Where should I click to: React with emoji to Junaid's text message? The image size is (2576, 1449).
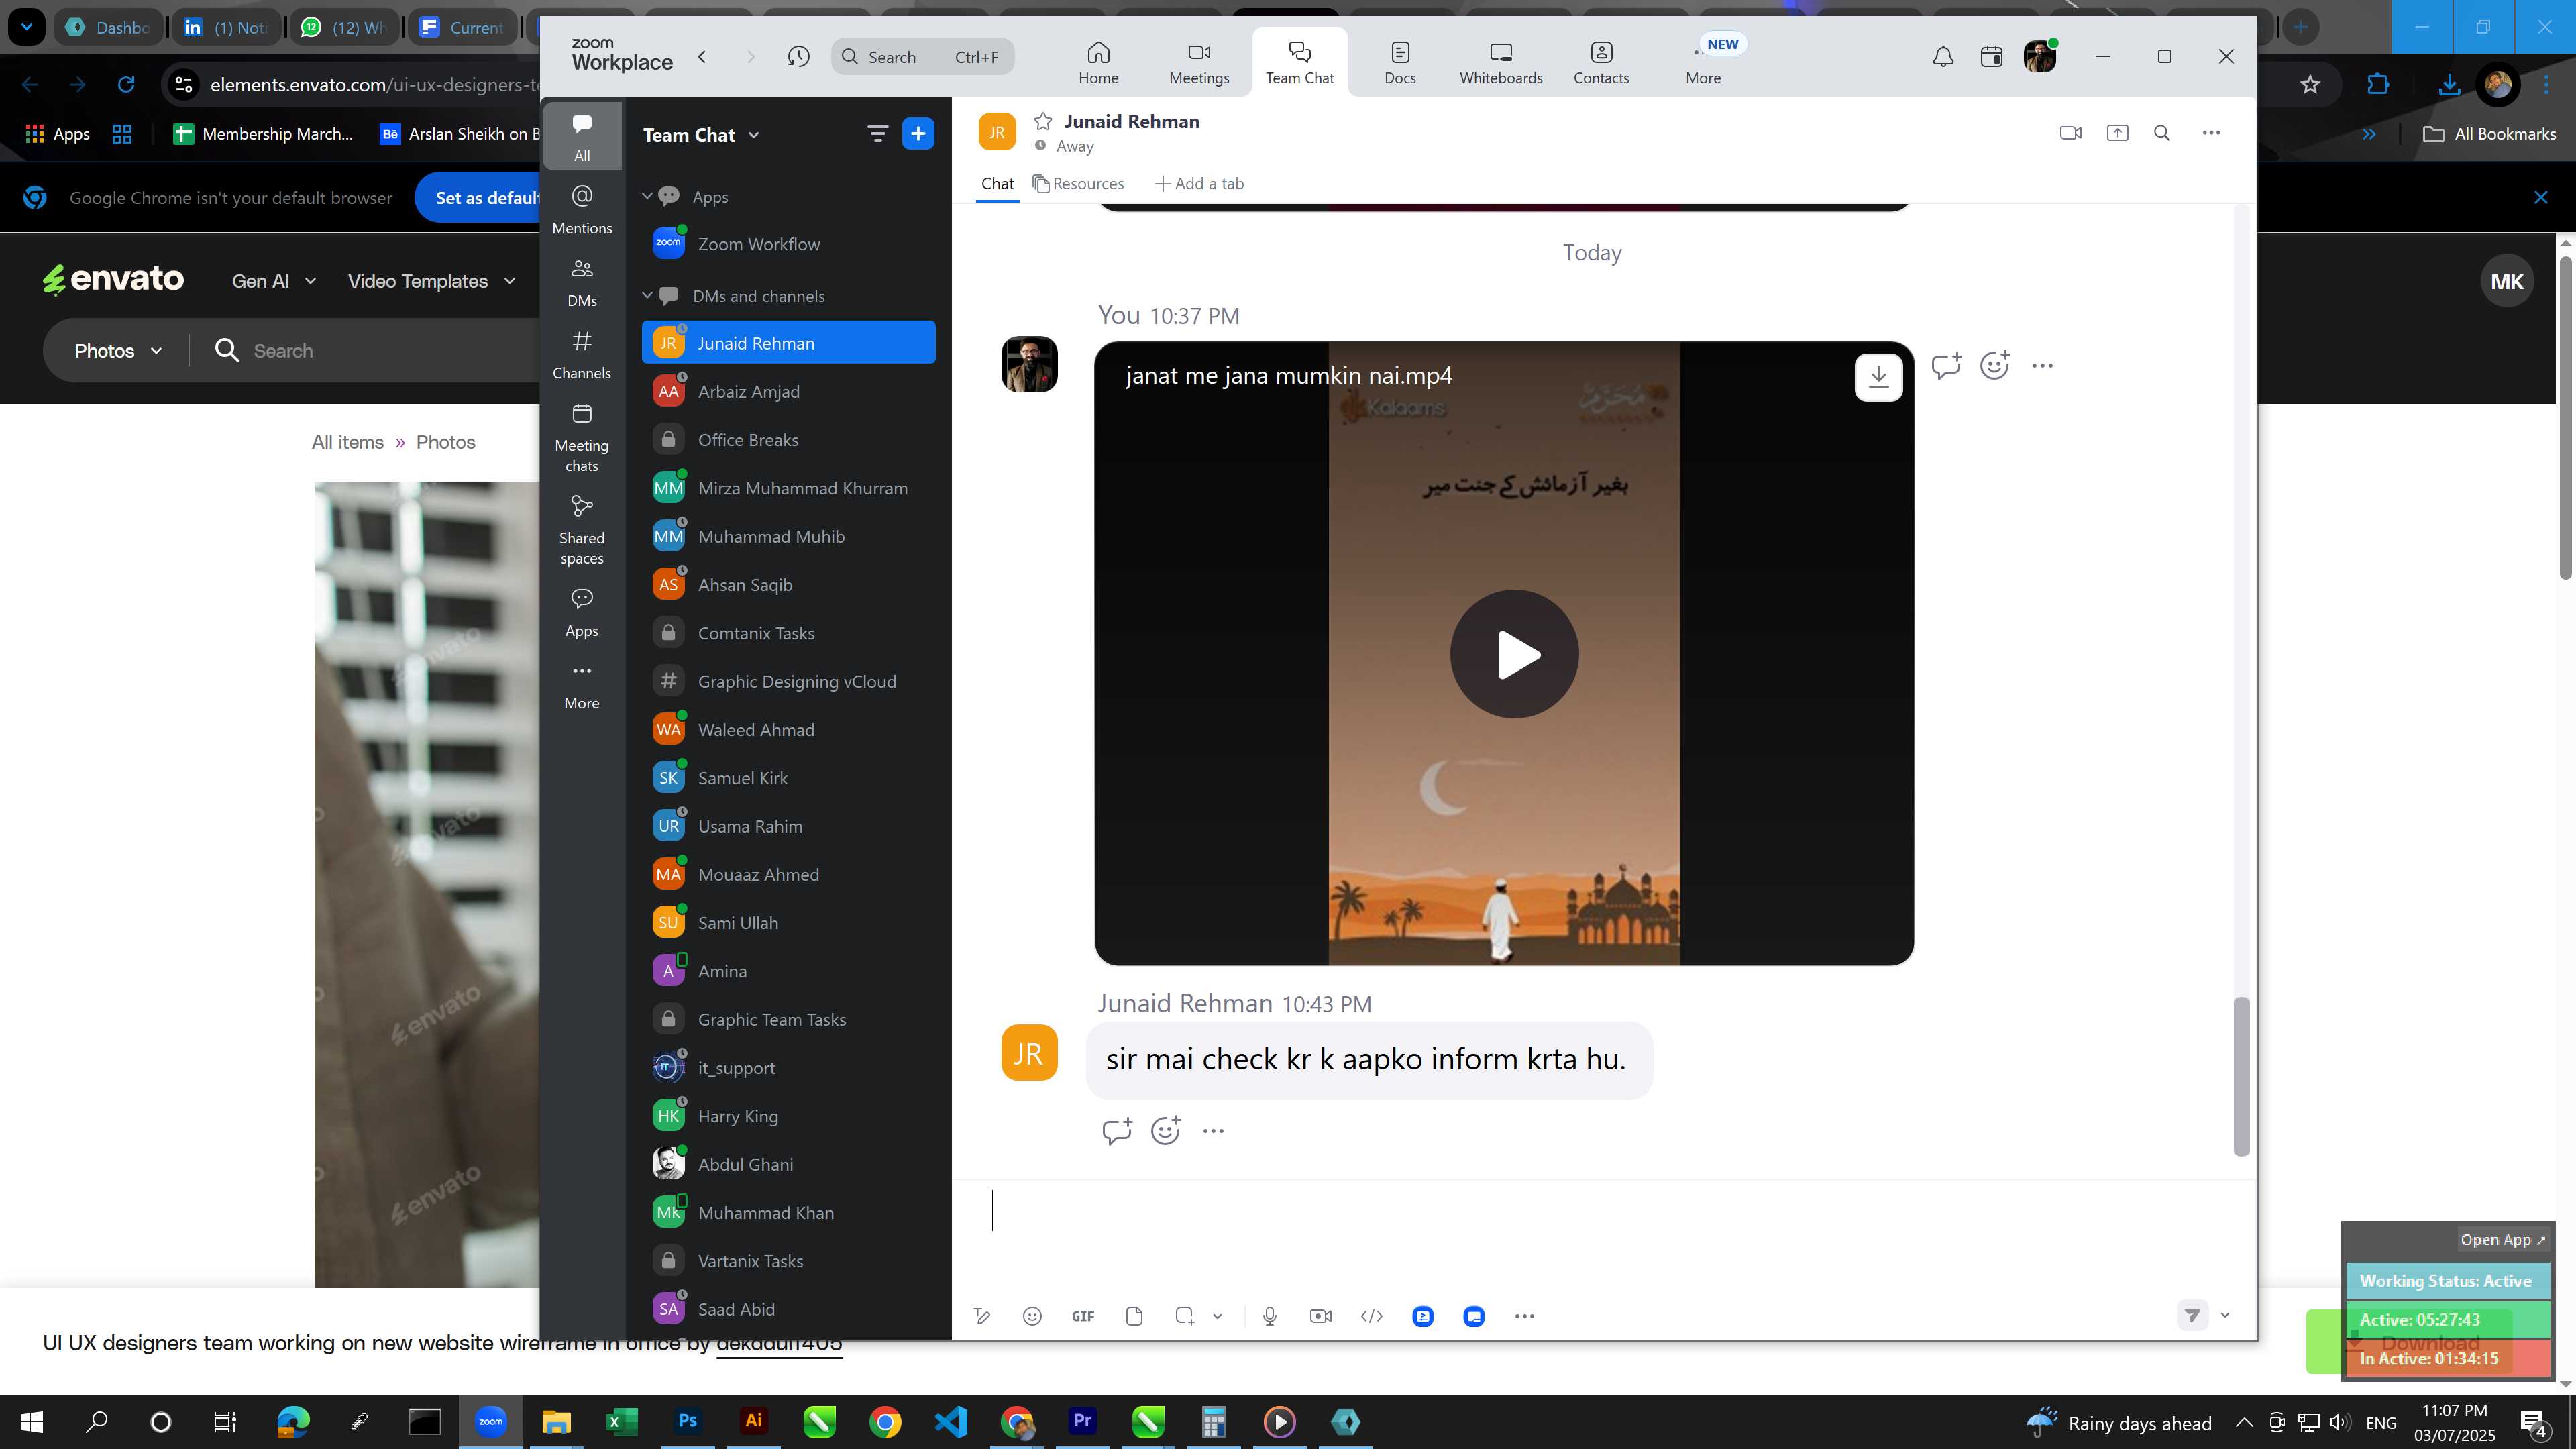[x=1166, y=1130]
